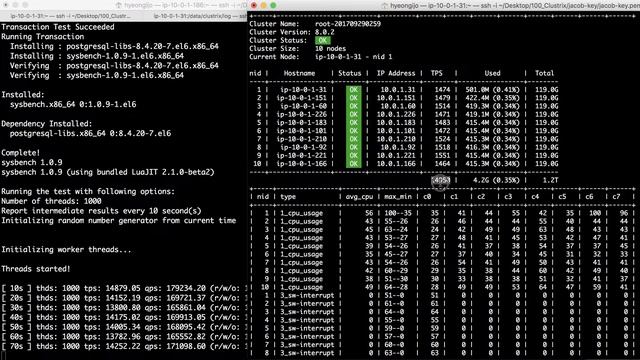Switch to the /data/clustrix/log tab in left window
The width and height of the screenshot is (640, 360).
click(x=200, y=16)
